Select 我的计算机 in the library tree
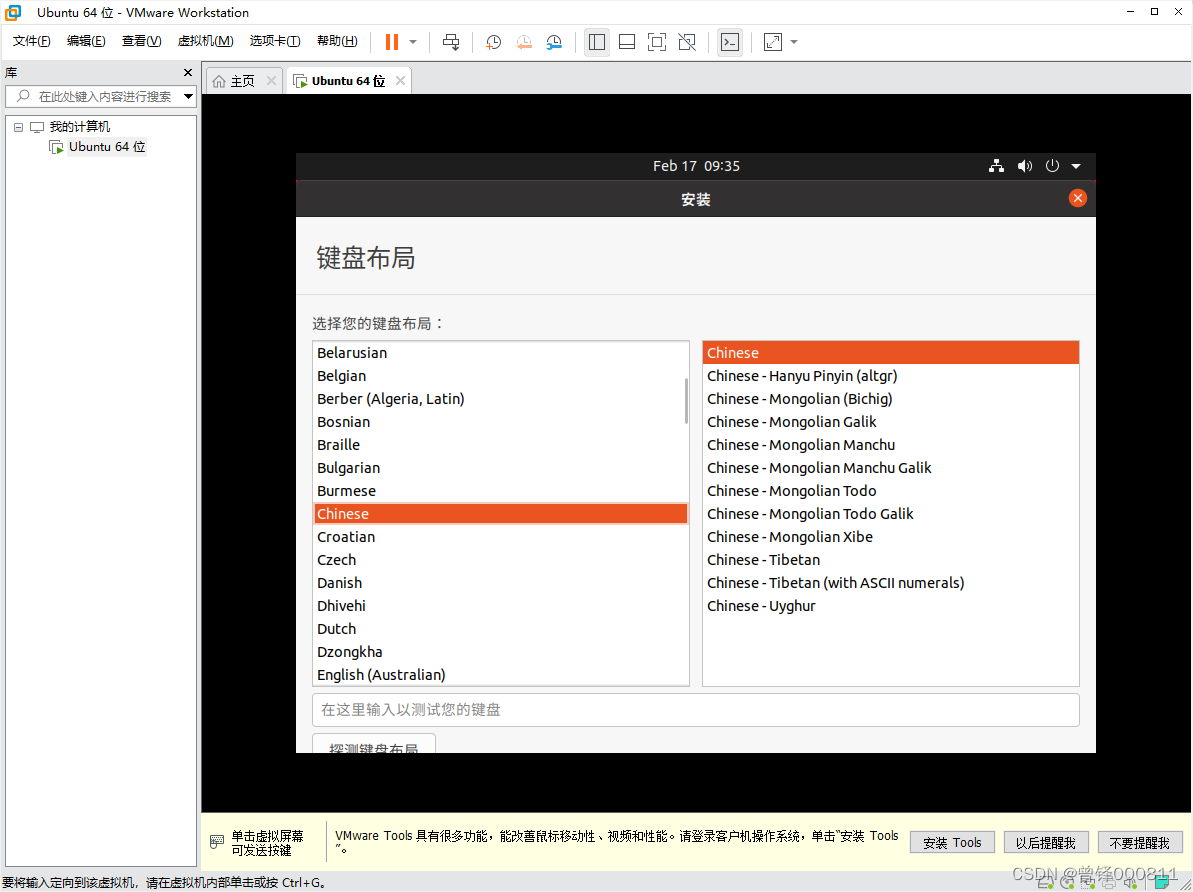The image size is (1193, 892). [x=80, y=126]
